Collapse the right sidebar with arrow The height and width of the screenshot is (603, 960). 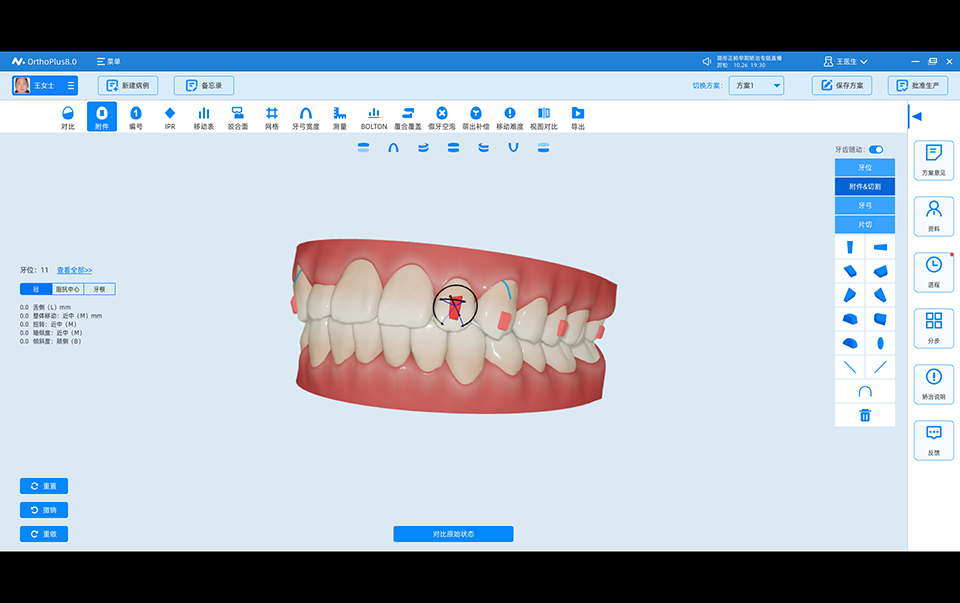916,116
